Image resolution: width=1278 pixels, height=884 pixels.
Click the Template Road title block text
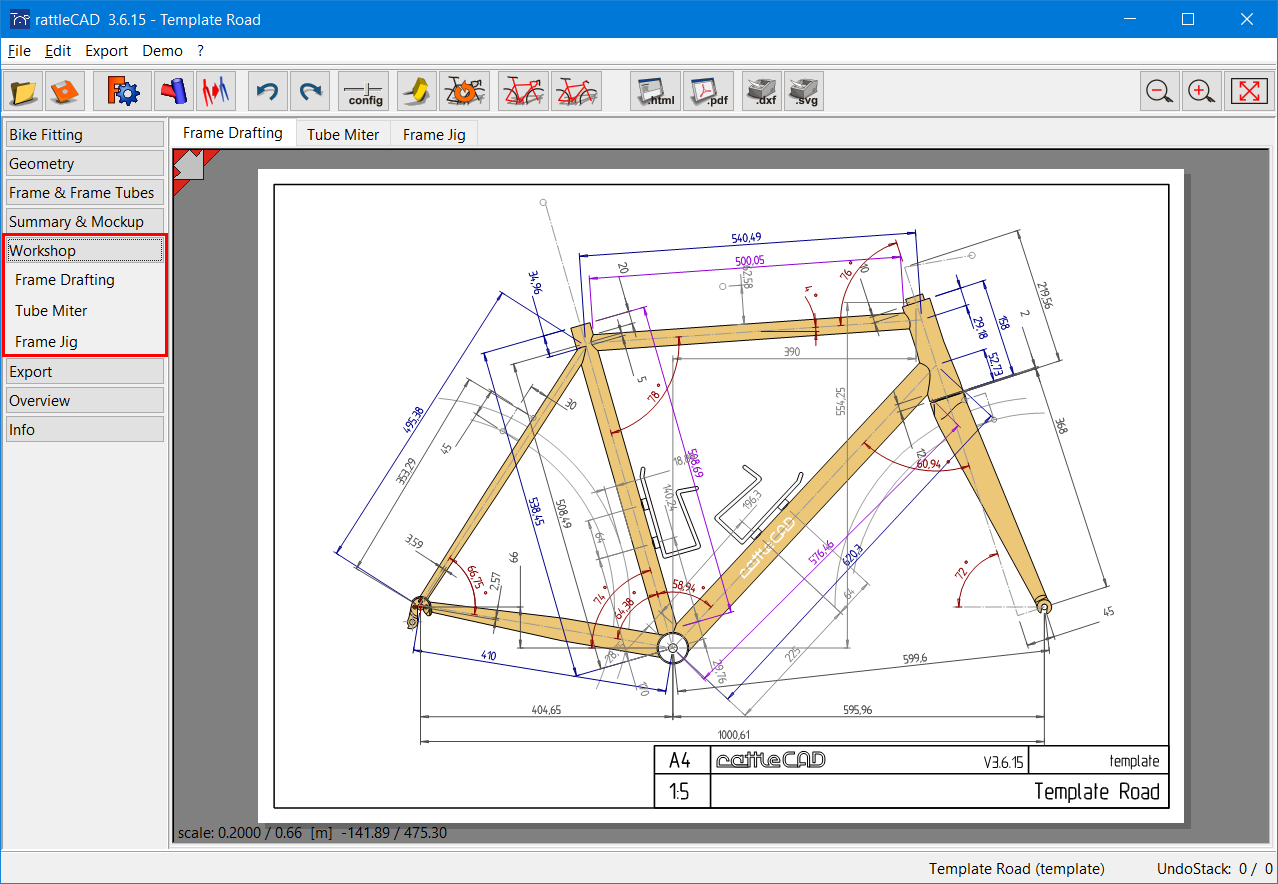coord(1096,792)
